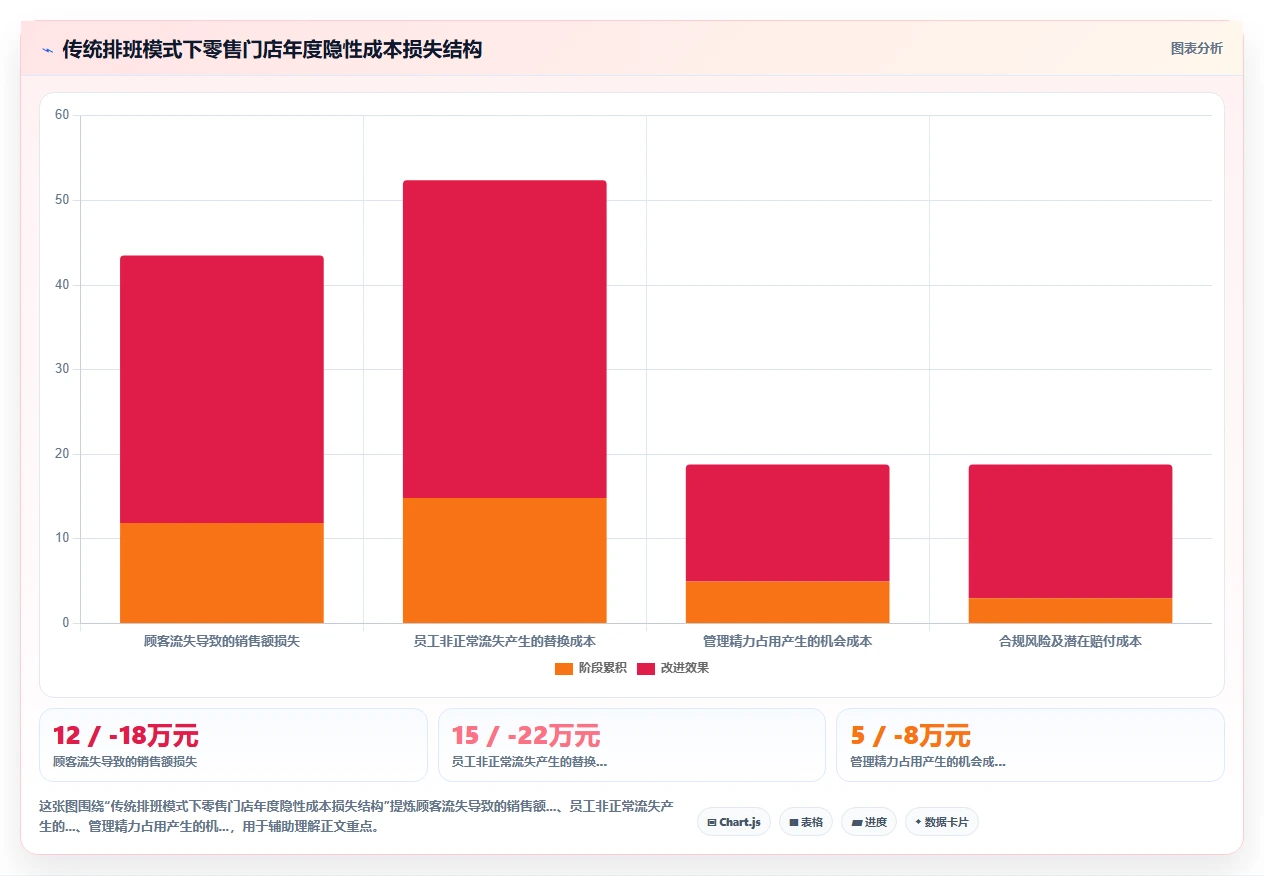Click the red segment of 员工非正常流失产生的替换成本 bar
Screen dimensions: 1264x876
(505, 339)
